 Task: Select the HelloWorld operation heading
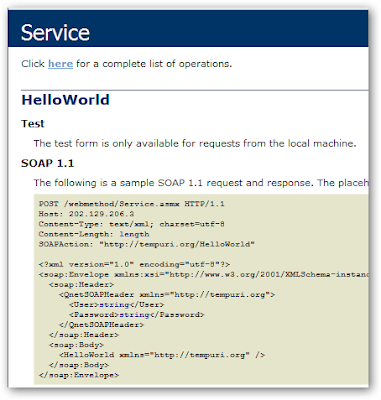tap(65, 100)
